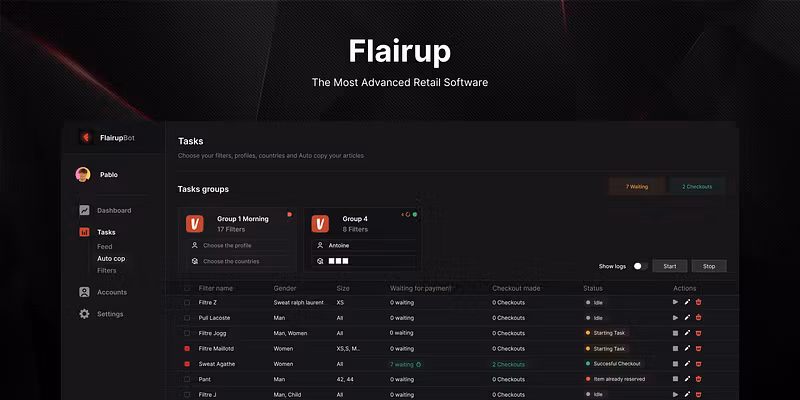800x400 pixels.
Task: Click the 7 Waiting badge
Action: (x=637, y=187)
